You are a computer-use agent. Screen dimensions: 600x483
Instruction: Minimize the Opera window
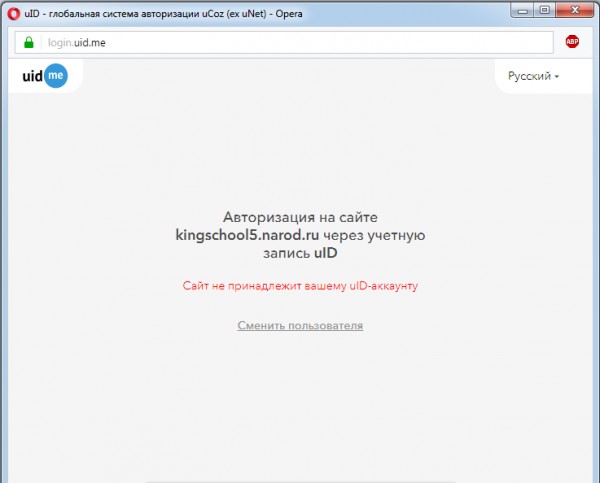522,10
